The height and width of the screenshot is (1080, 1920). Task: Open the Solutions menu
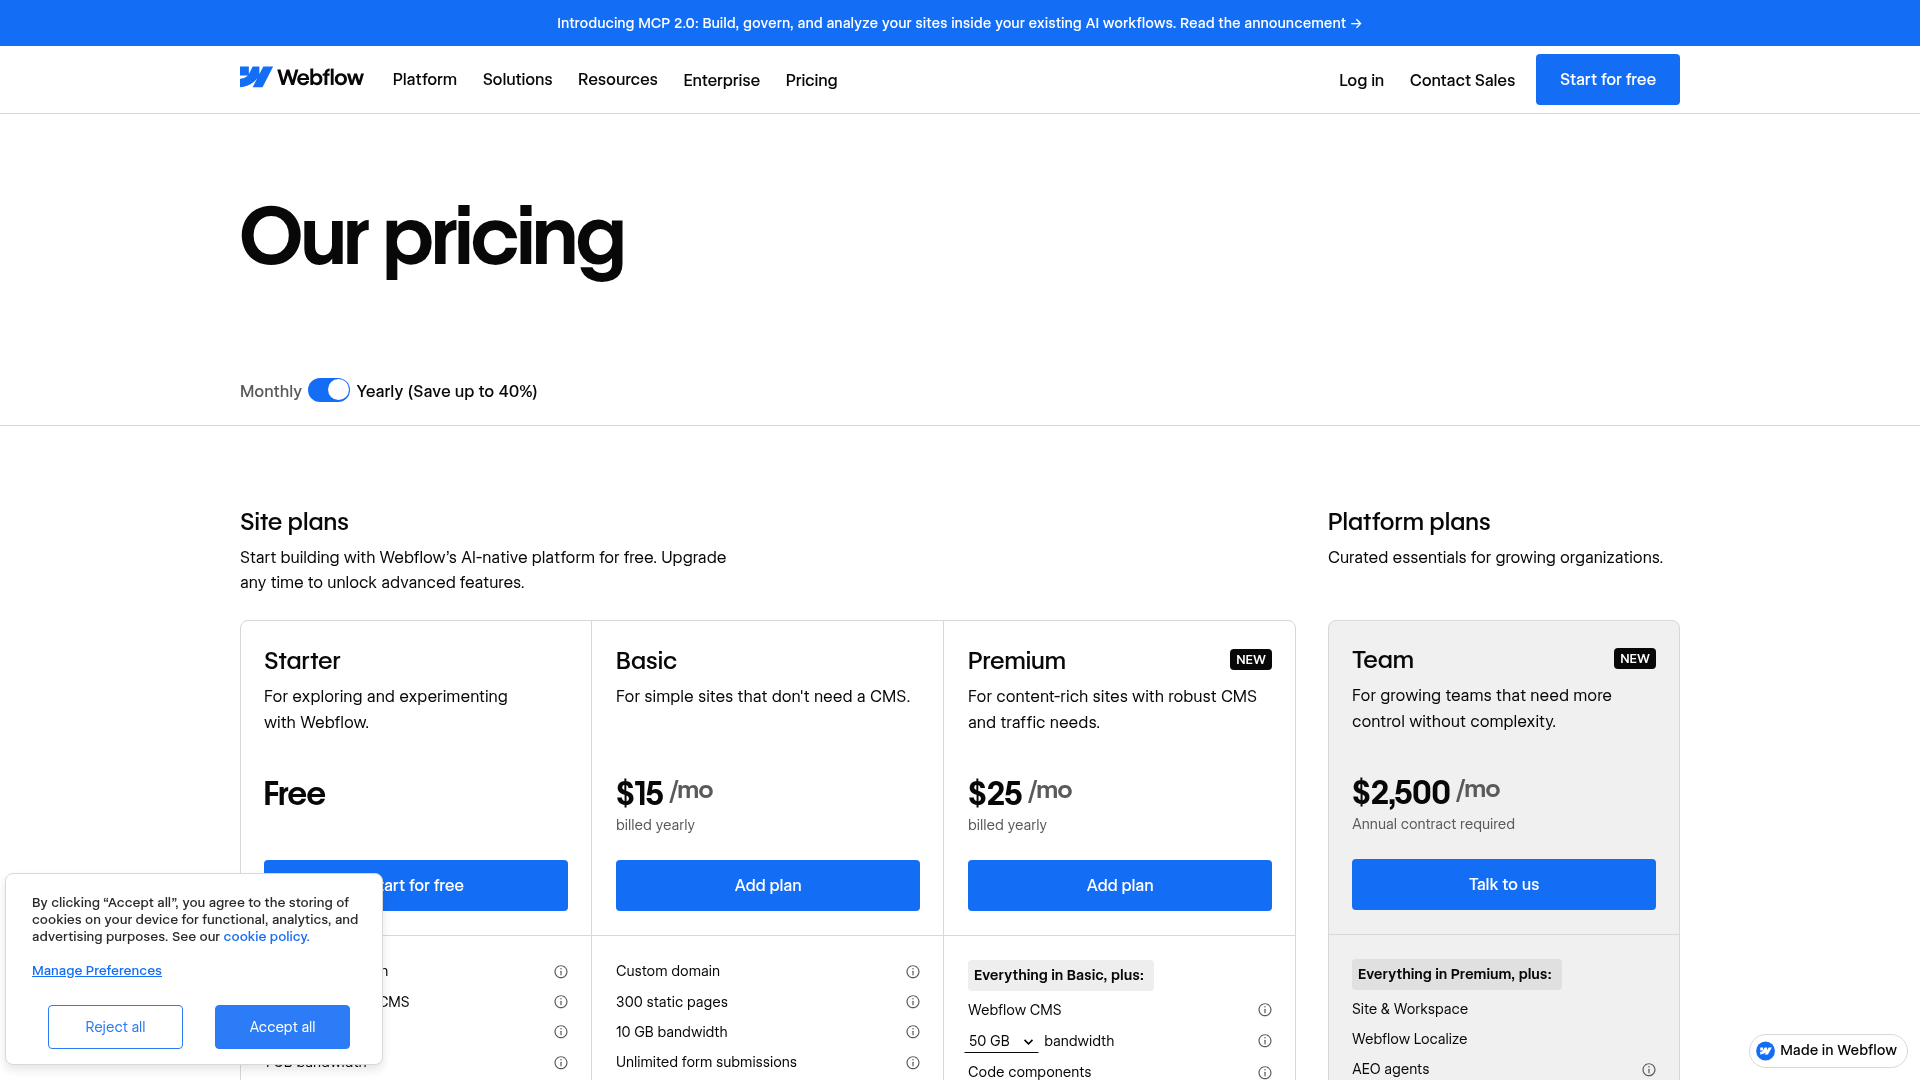[x=517, y=80]
